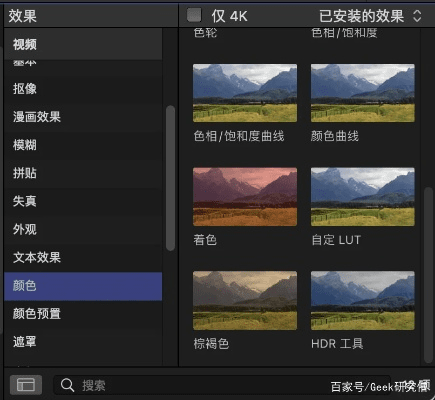Choose the 颜色曲线 effect thumbnail
Viewport: 435px width, 400px height.
pyautogui.click(x=363, y=93)
